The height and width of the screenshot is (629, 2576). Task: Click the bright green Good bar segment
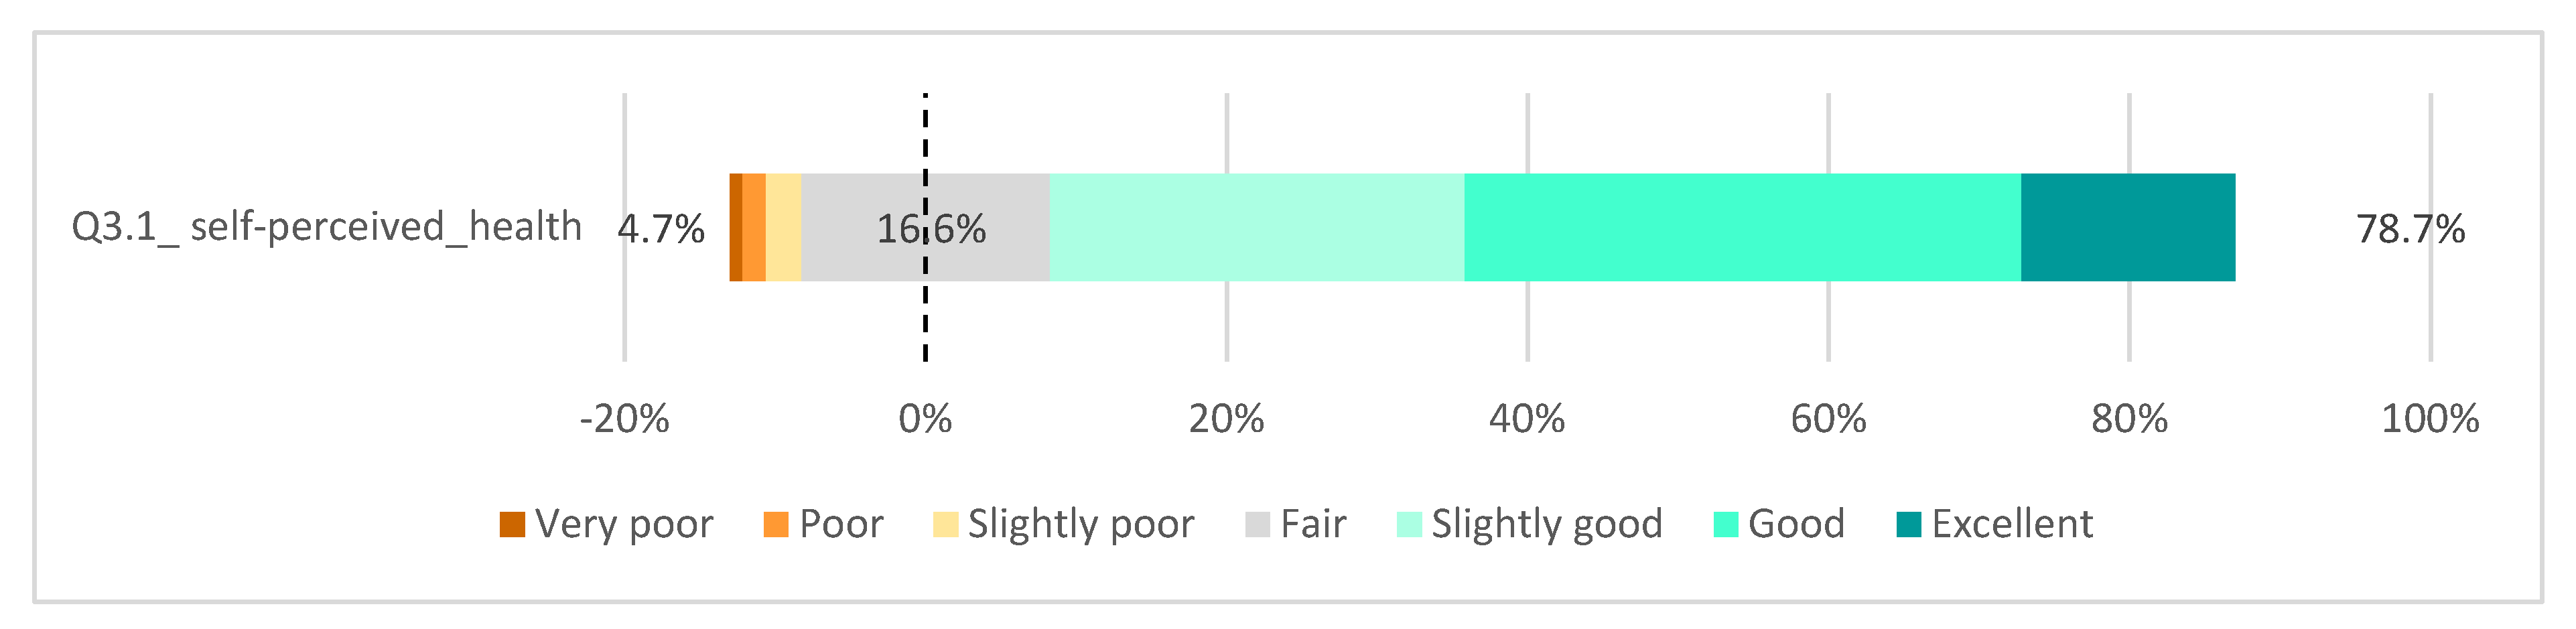1742,227
